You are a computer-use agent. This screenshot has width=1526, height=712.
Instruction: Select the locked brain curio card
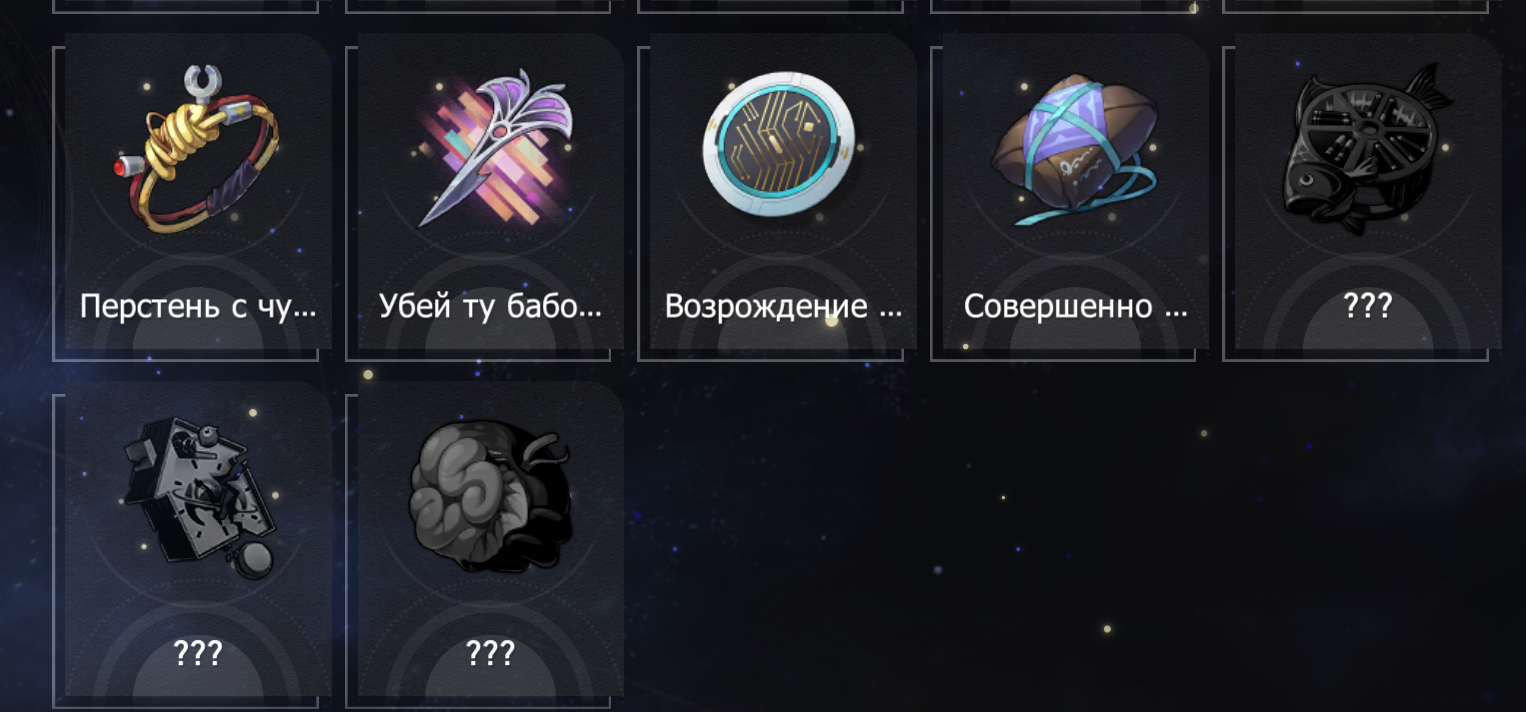click(x=491, y=539)
